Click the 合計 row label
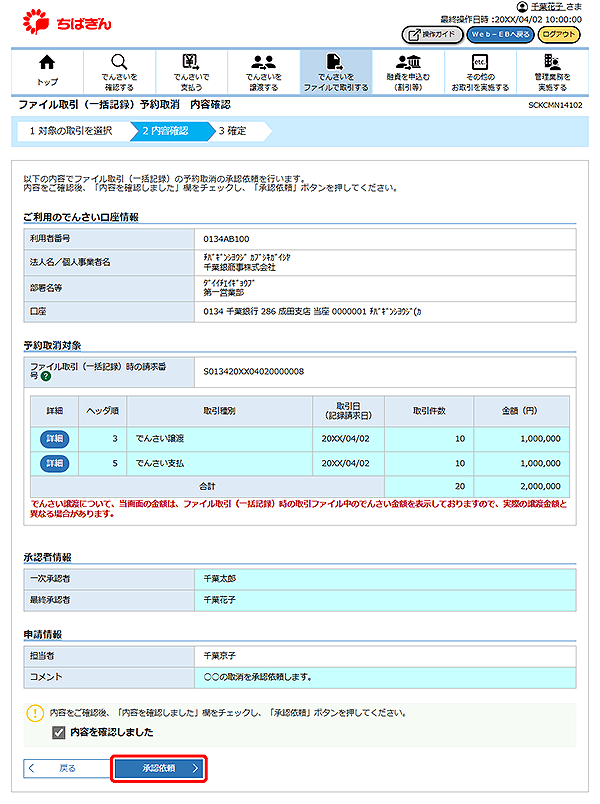 click(x=207, y=486)
